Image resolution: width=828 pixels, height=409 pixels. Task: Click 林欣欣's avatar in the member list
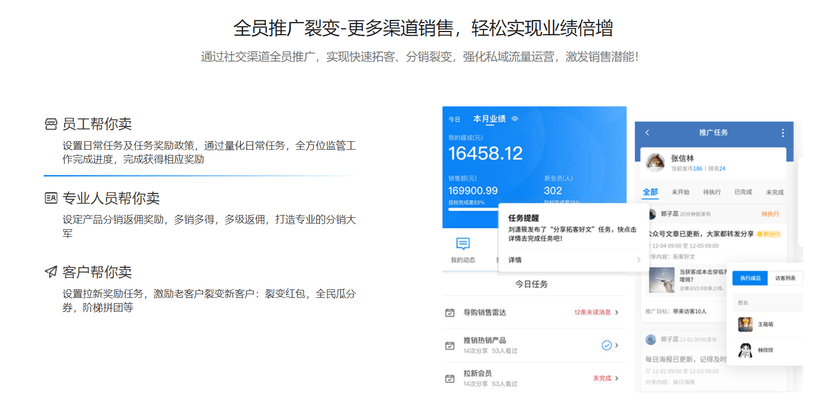pyautogui.click(x=745, y=350)
